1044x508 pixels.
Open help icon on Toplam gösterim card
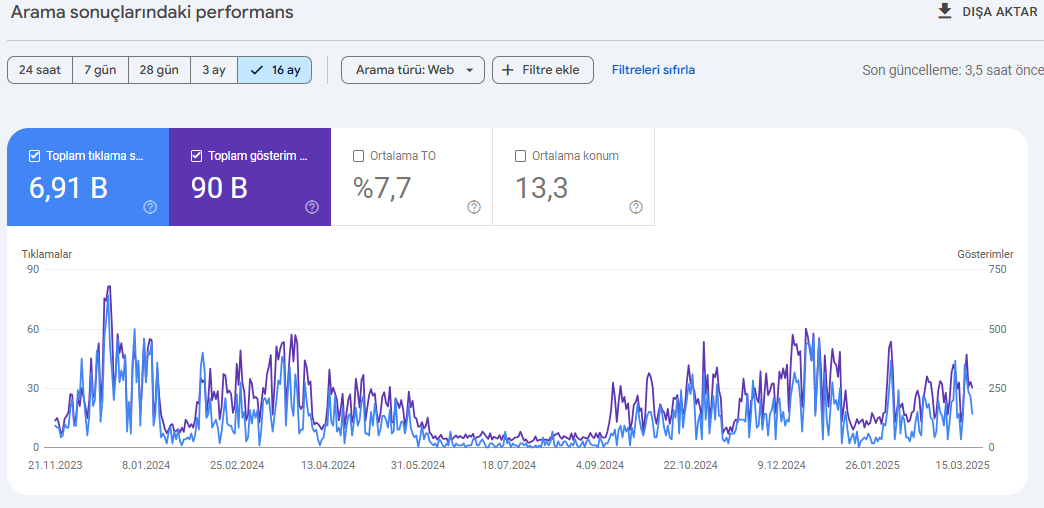[312, 207]
